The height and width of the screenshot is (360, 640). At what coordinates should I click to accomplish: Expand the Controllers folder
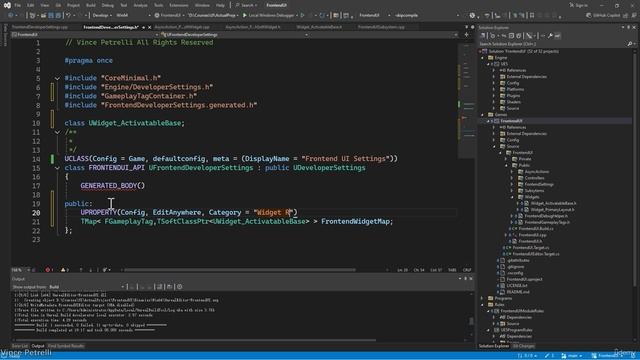(x=512, y=178)
